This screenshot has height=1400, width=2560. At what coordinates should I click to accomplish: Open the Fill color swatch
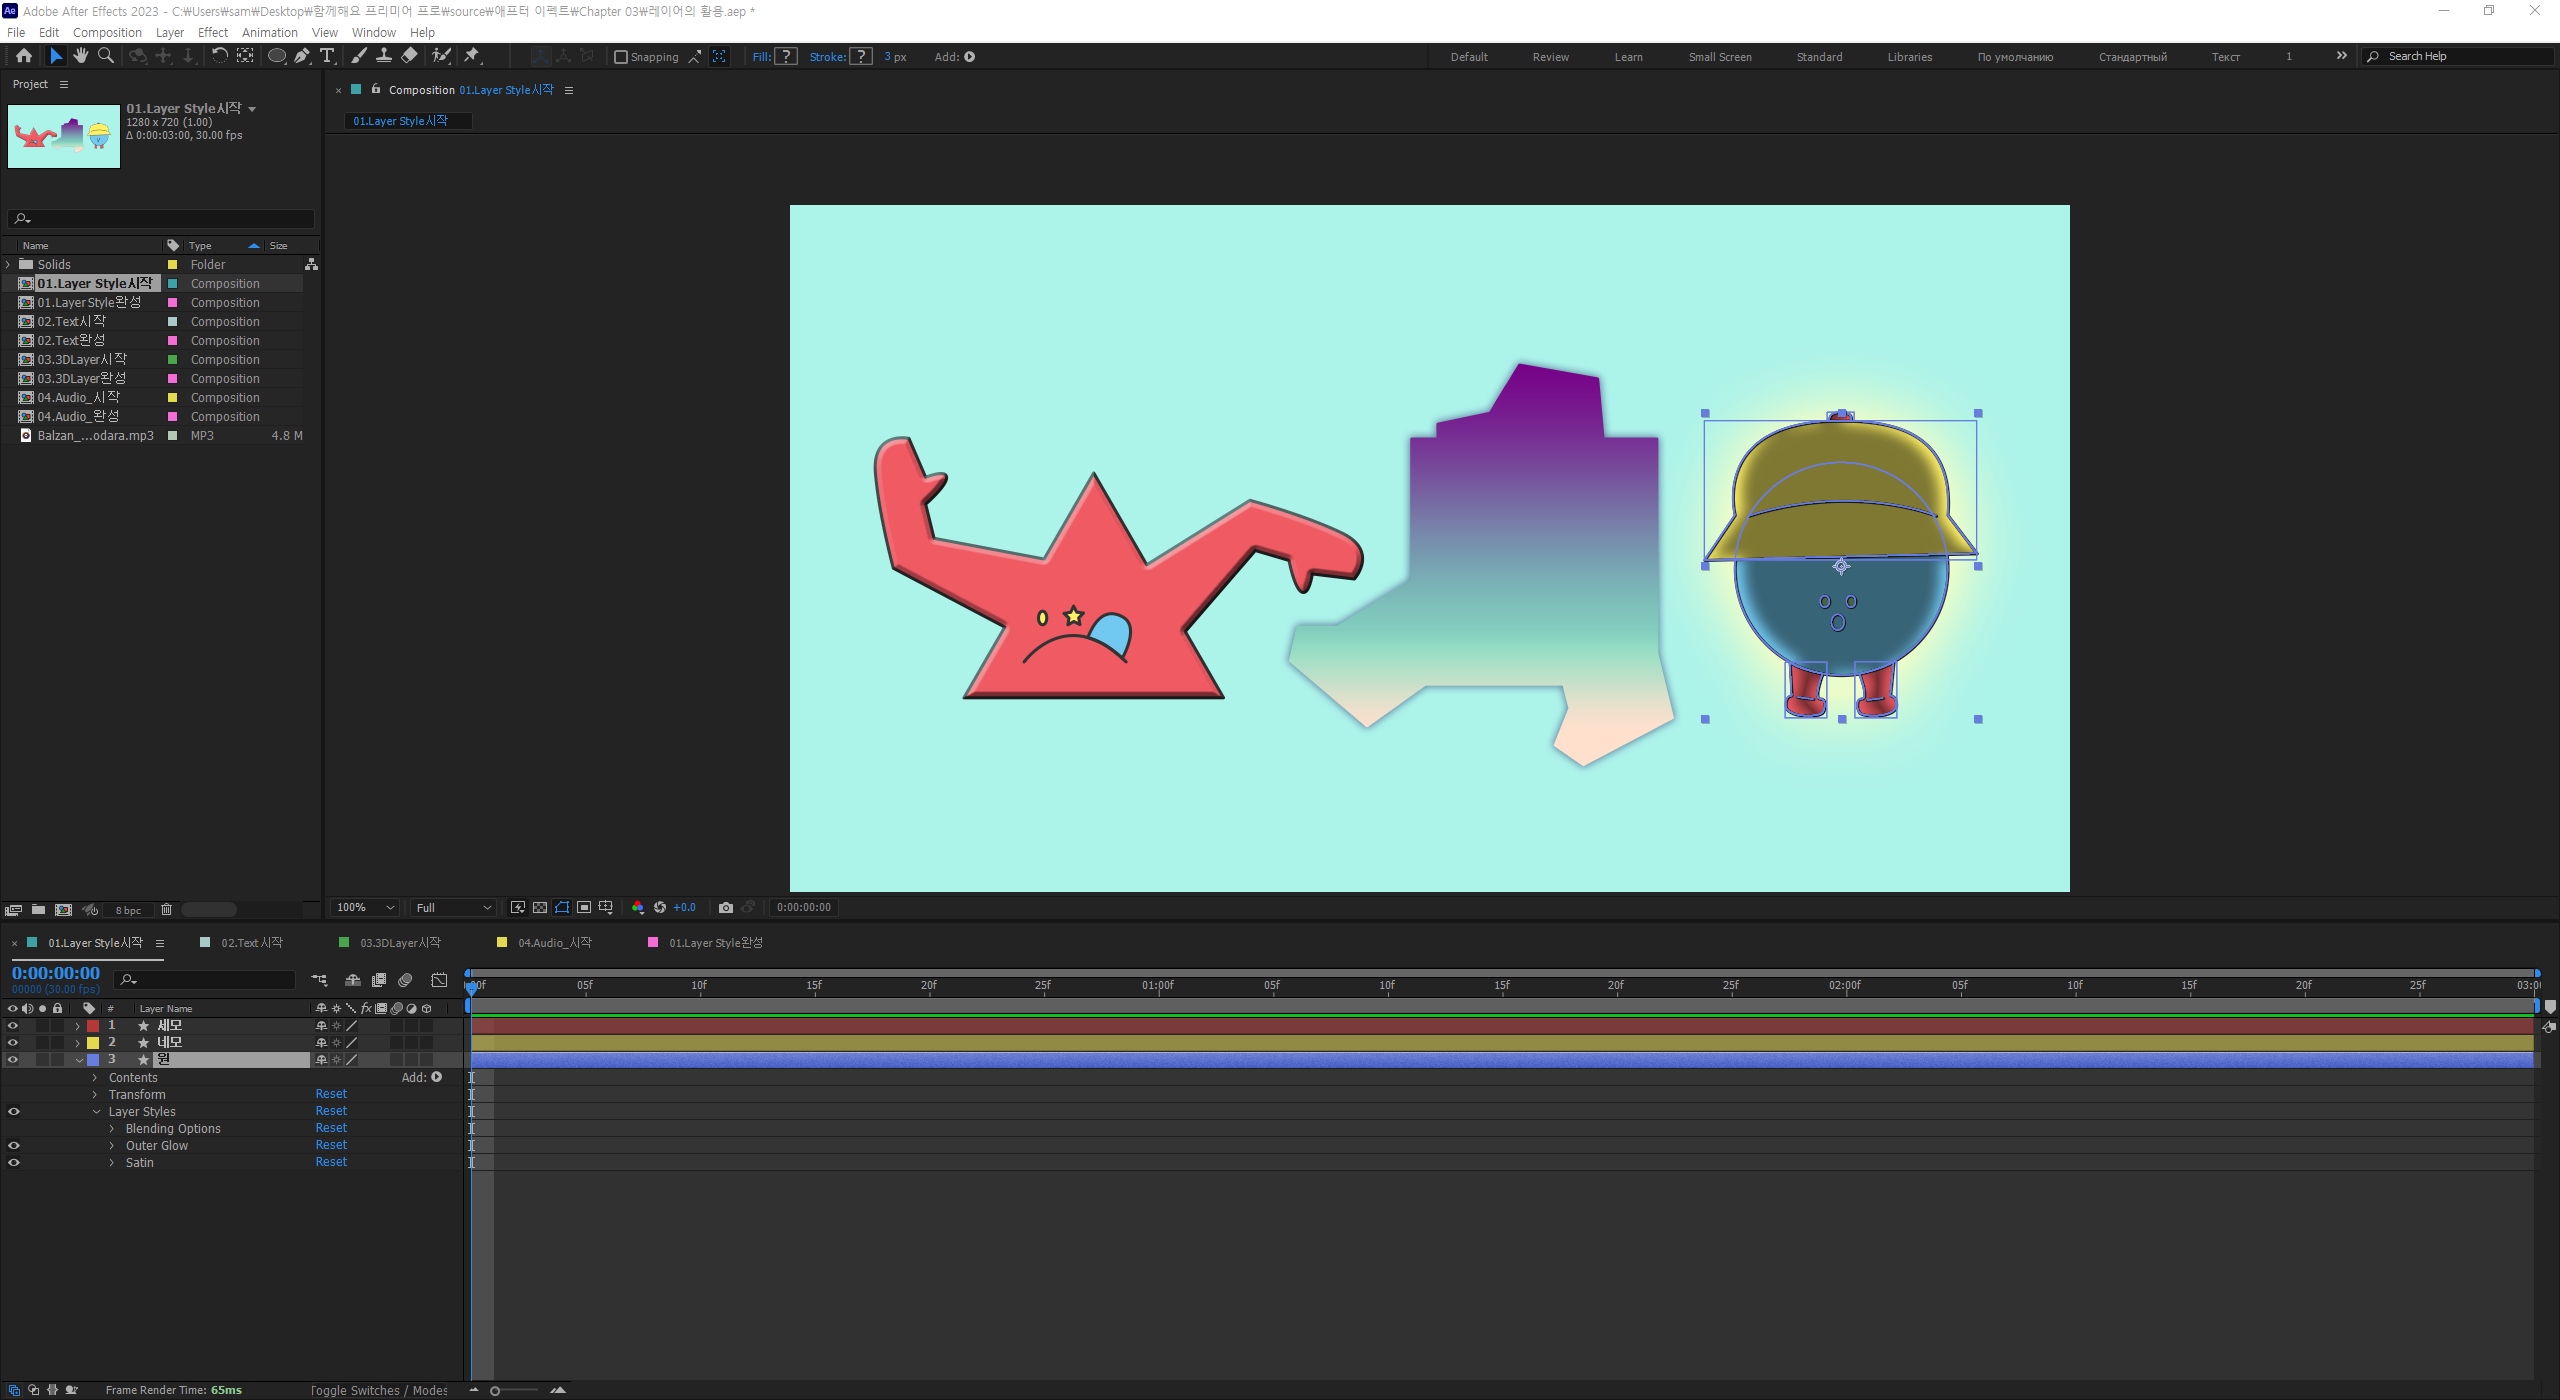point(787,57)
